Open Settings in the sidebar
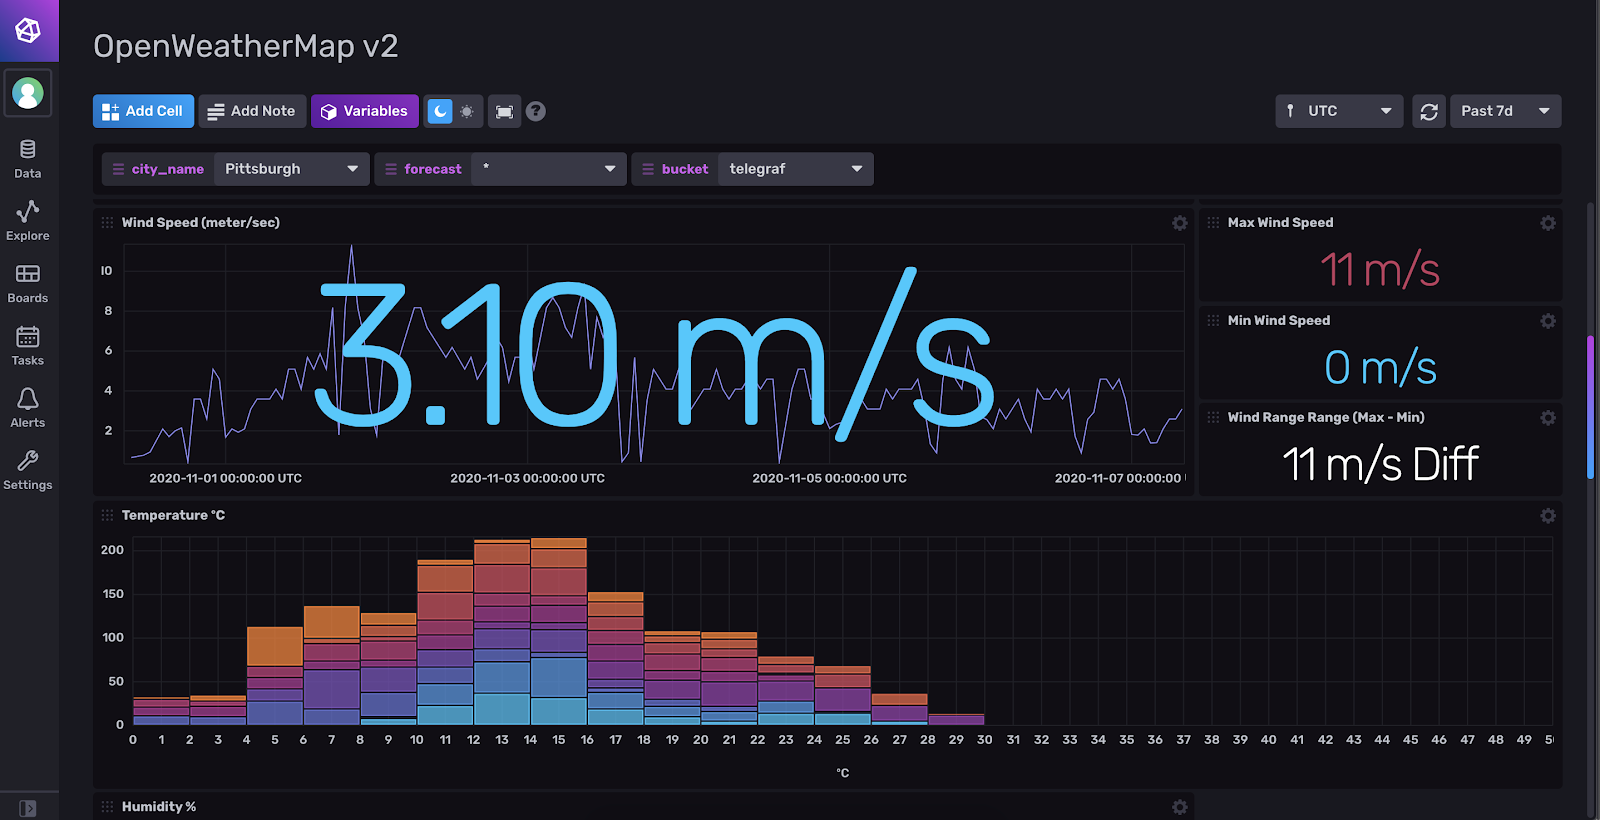Image resolution: width=1600 pixels, height=820 pixels. (x=28, y=470)
